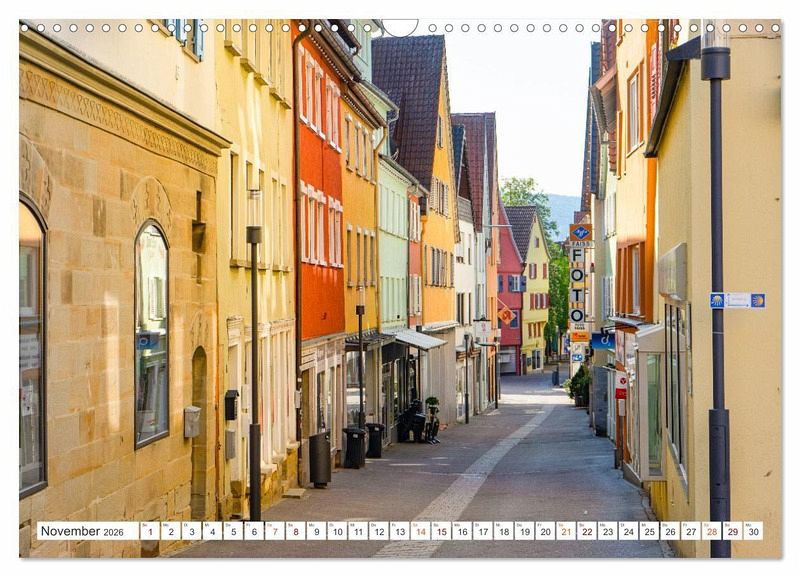Select day 19 in the date row

pyautogui.click(x=525, y=531)
